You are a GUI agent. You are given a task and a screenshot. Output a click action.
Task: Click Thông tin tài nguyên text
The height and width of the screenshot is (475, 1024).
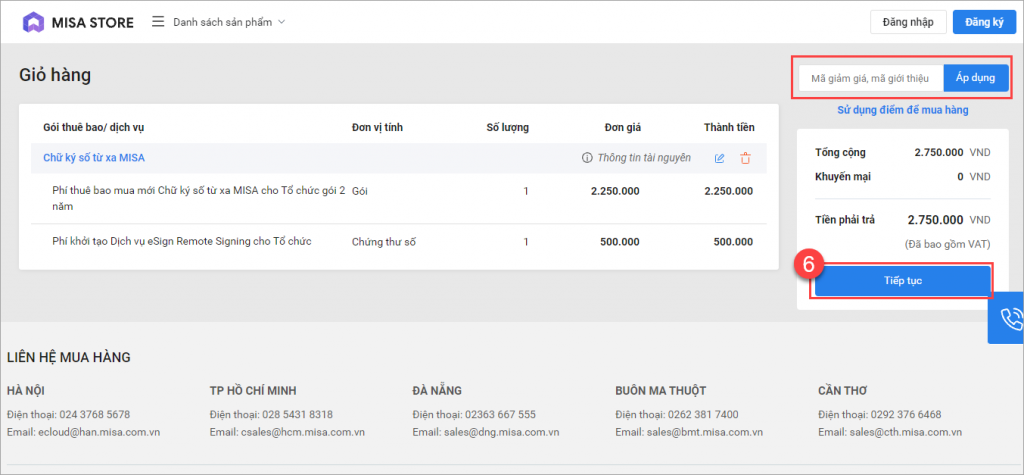tap(644, 157)
